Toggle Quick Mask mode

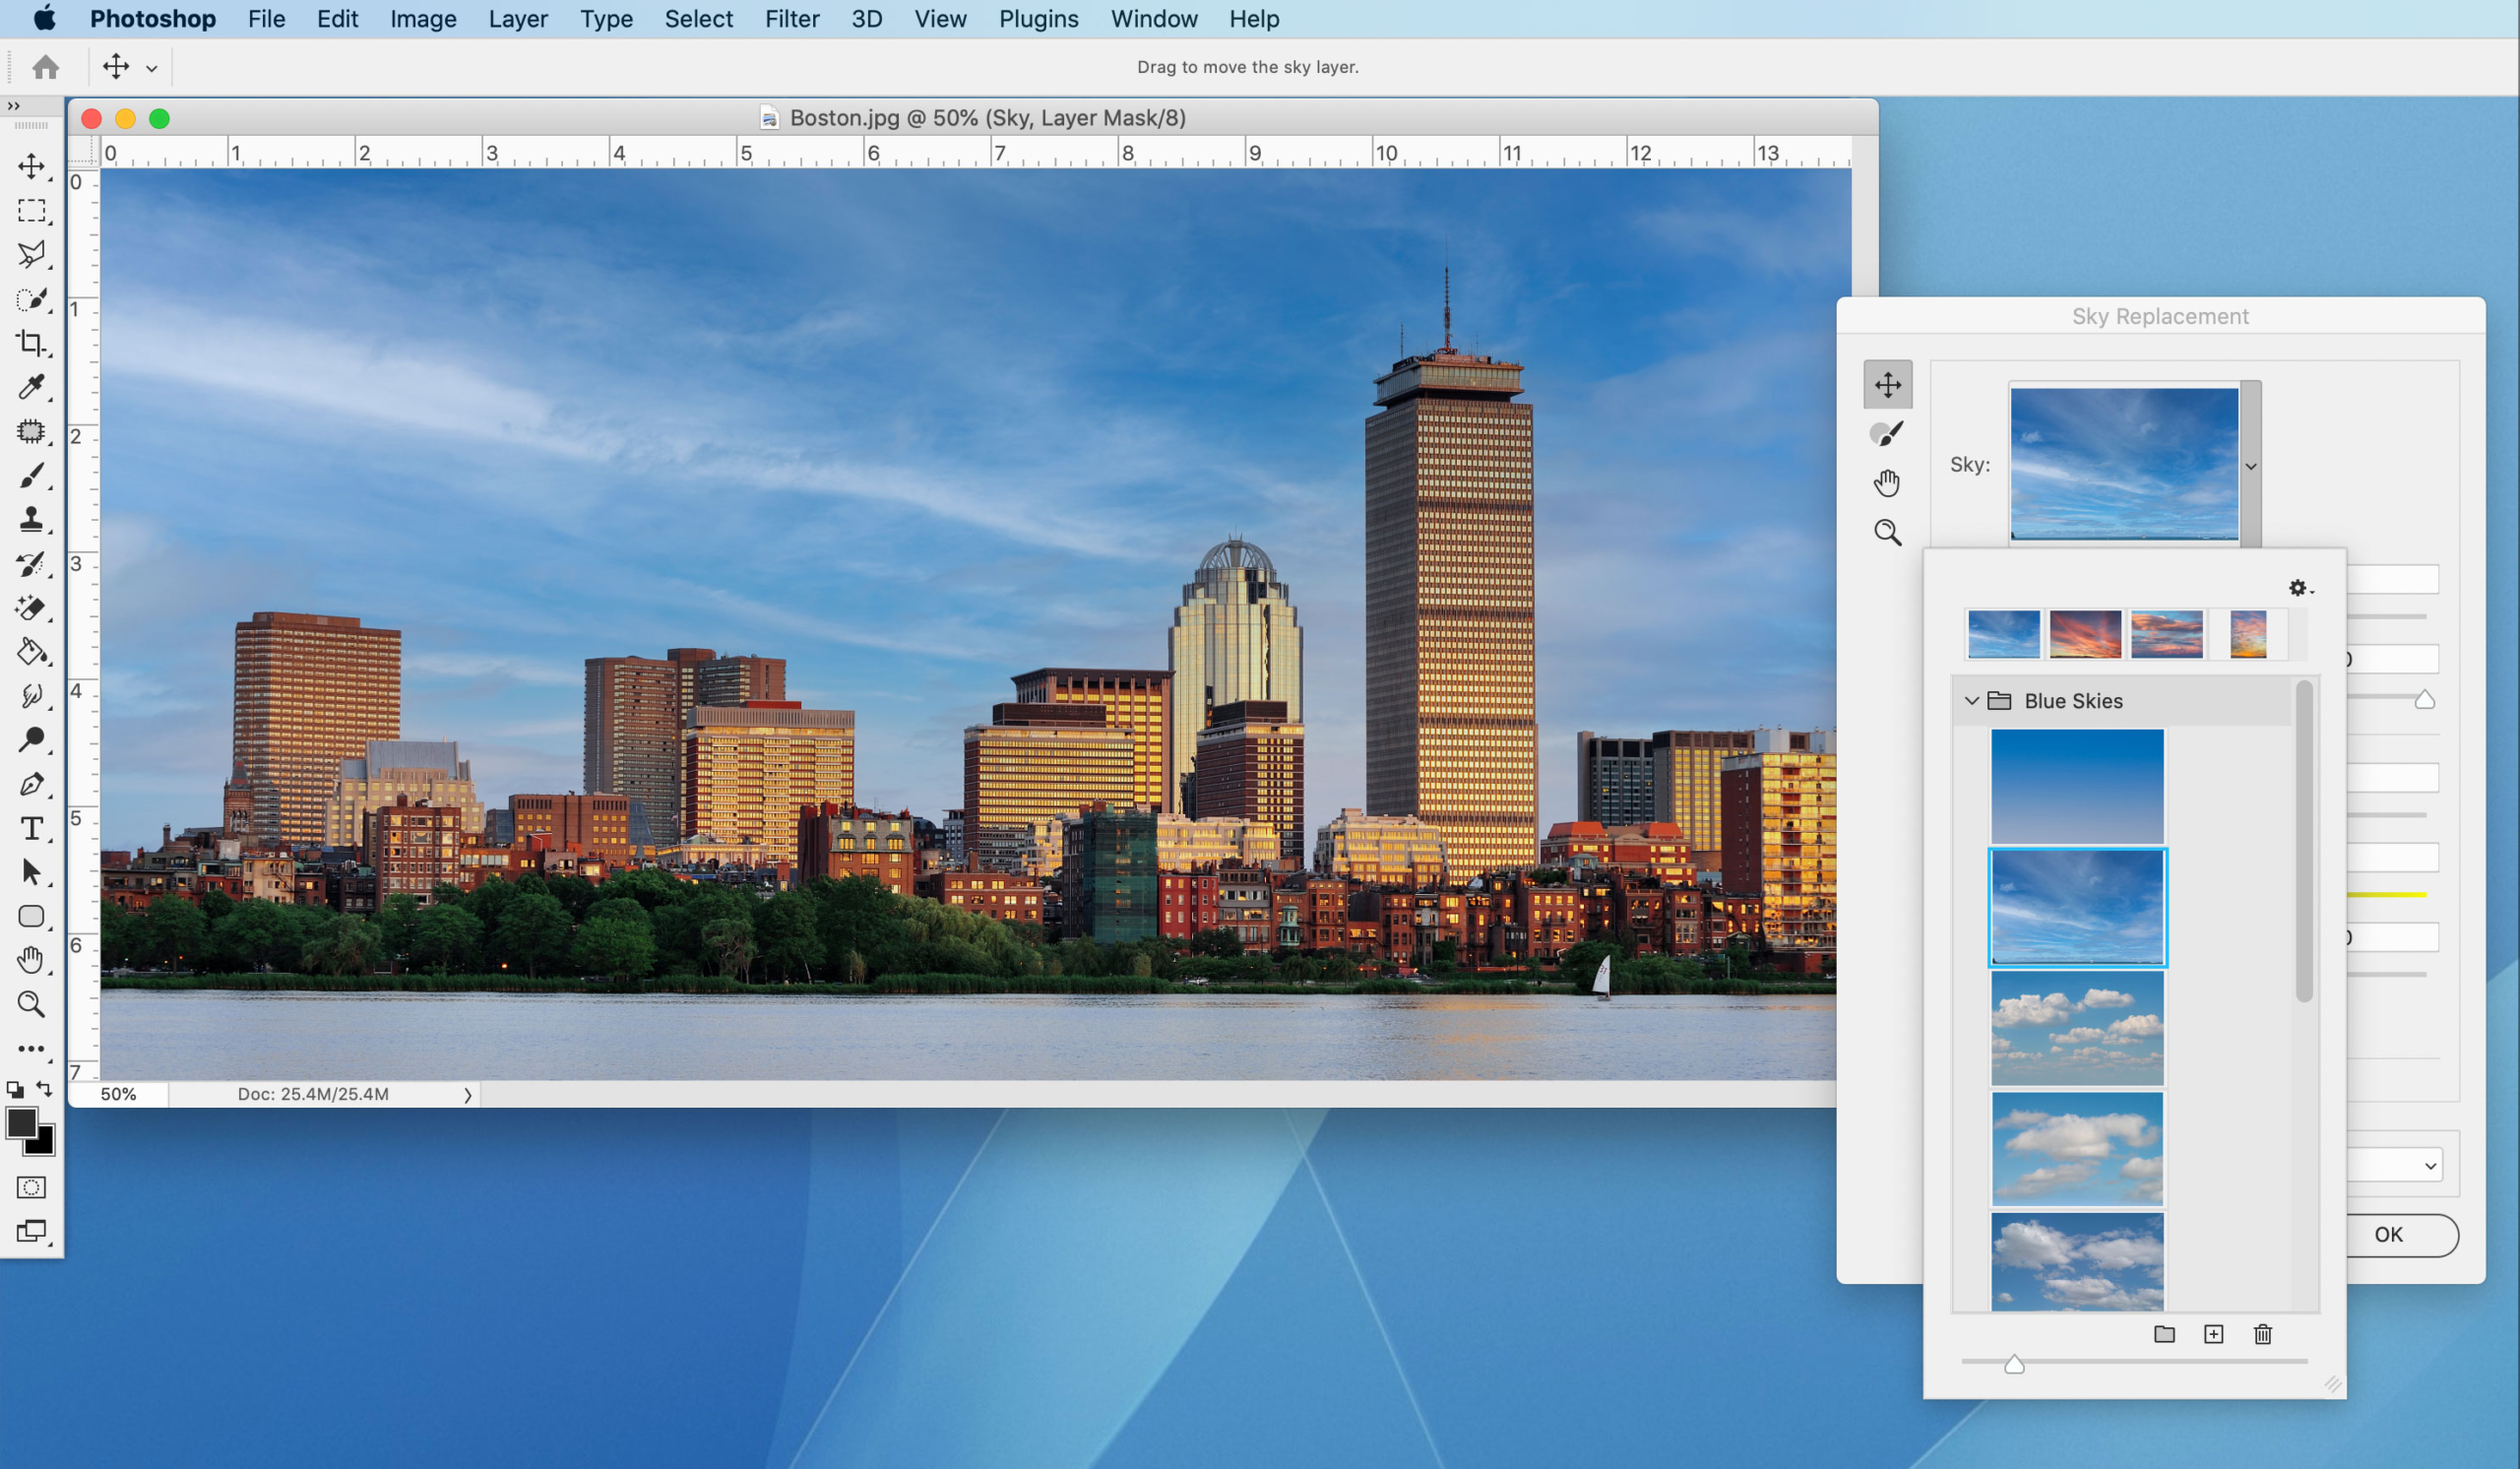pyautogui.click(x=31, y=1187)
